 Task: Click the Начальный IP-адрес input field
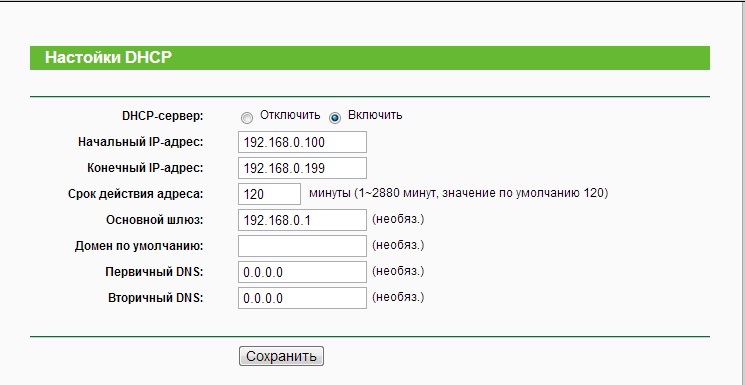(302, 142)
